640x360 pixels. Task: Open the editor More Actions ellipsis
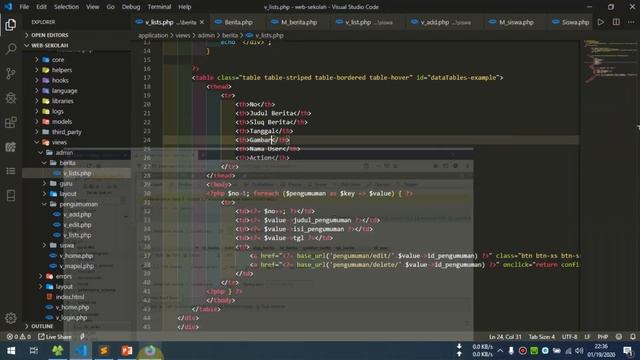631,22
